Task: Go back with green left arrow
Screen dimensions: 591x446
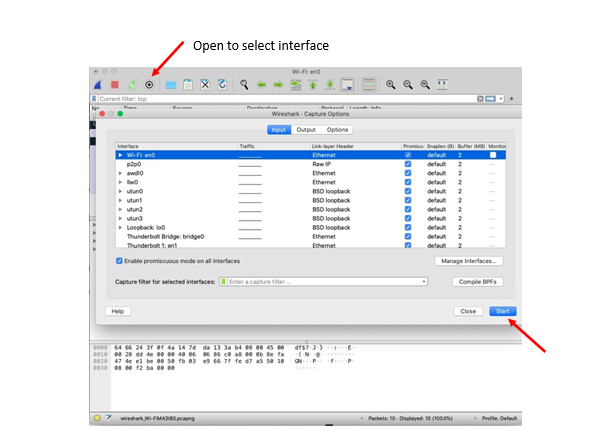Action: [261, 84]
